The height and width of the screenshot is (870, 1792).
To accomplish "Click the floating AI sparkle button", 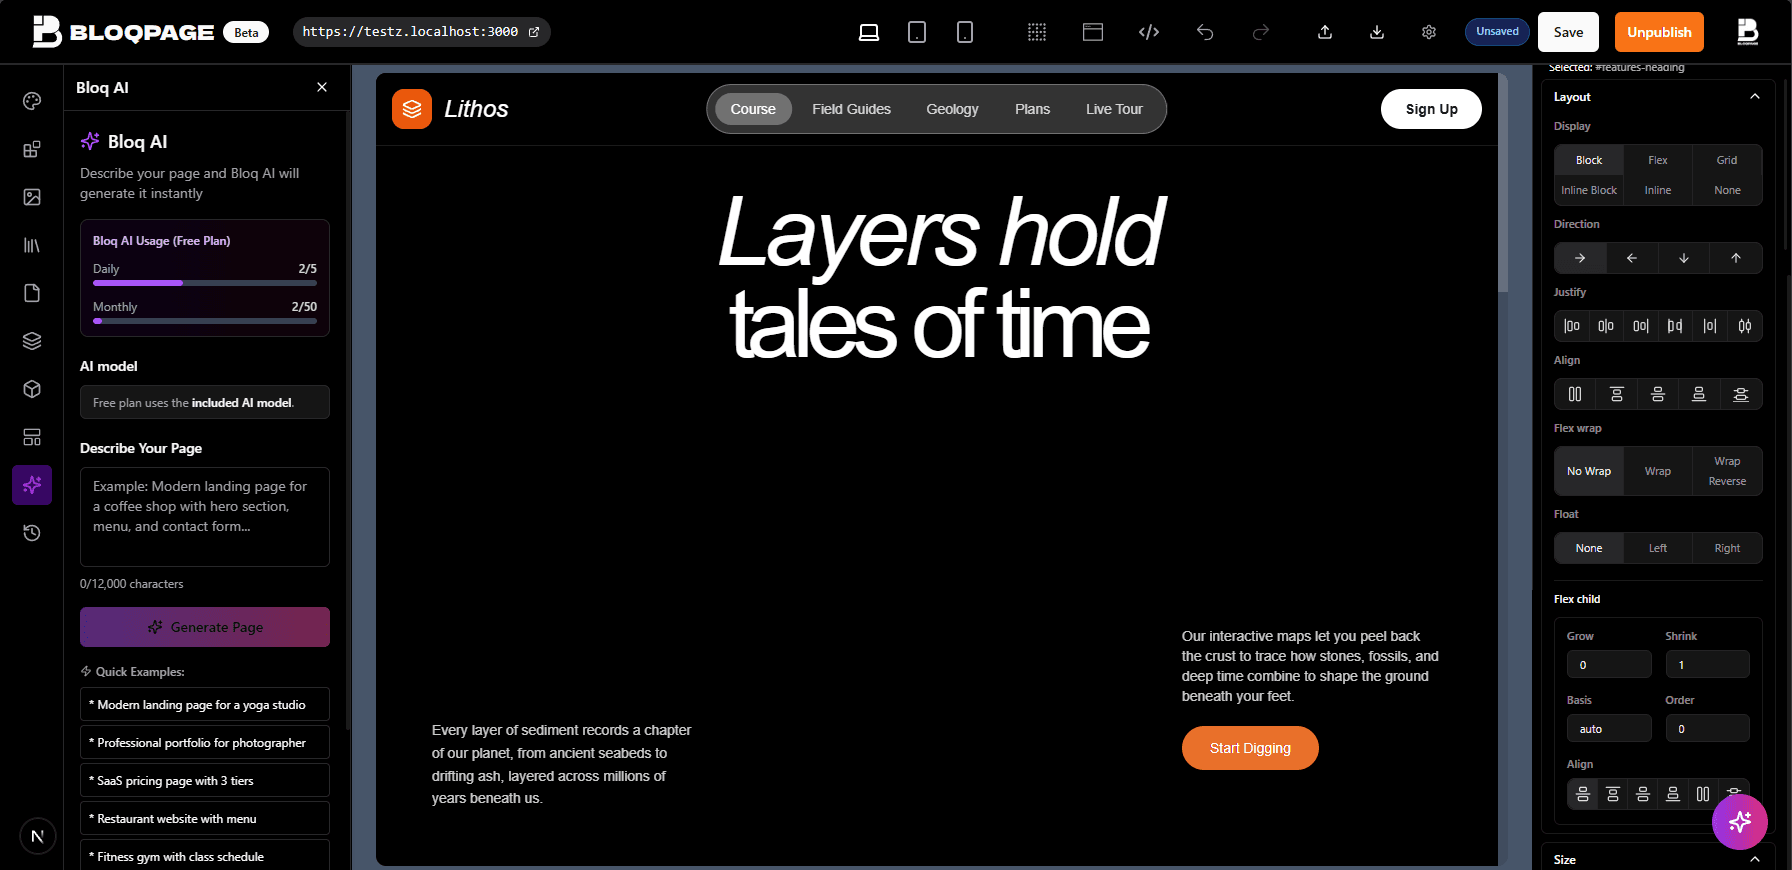I will [1740, 822].
